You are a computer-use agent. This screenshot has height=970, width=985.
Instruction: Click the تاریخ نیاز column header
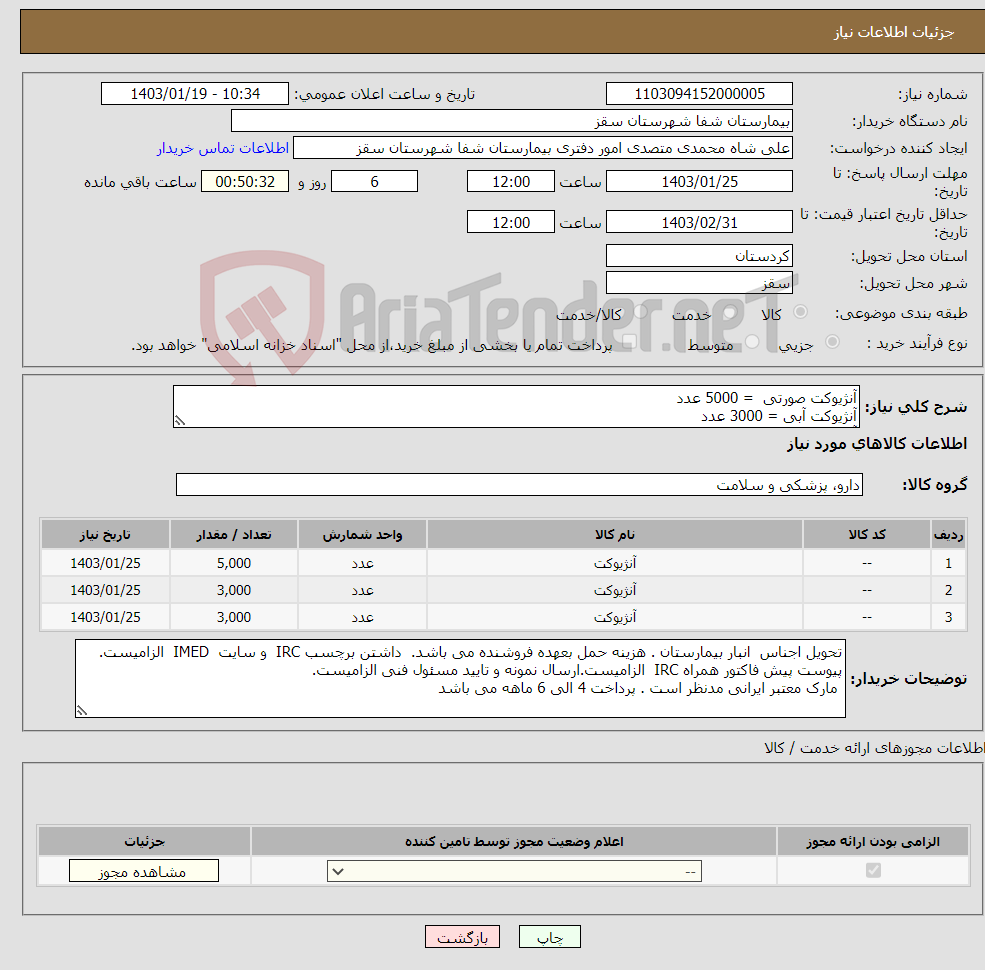click(x=105, y=535)
